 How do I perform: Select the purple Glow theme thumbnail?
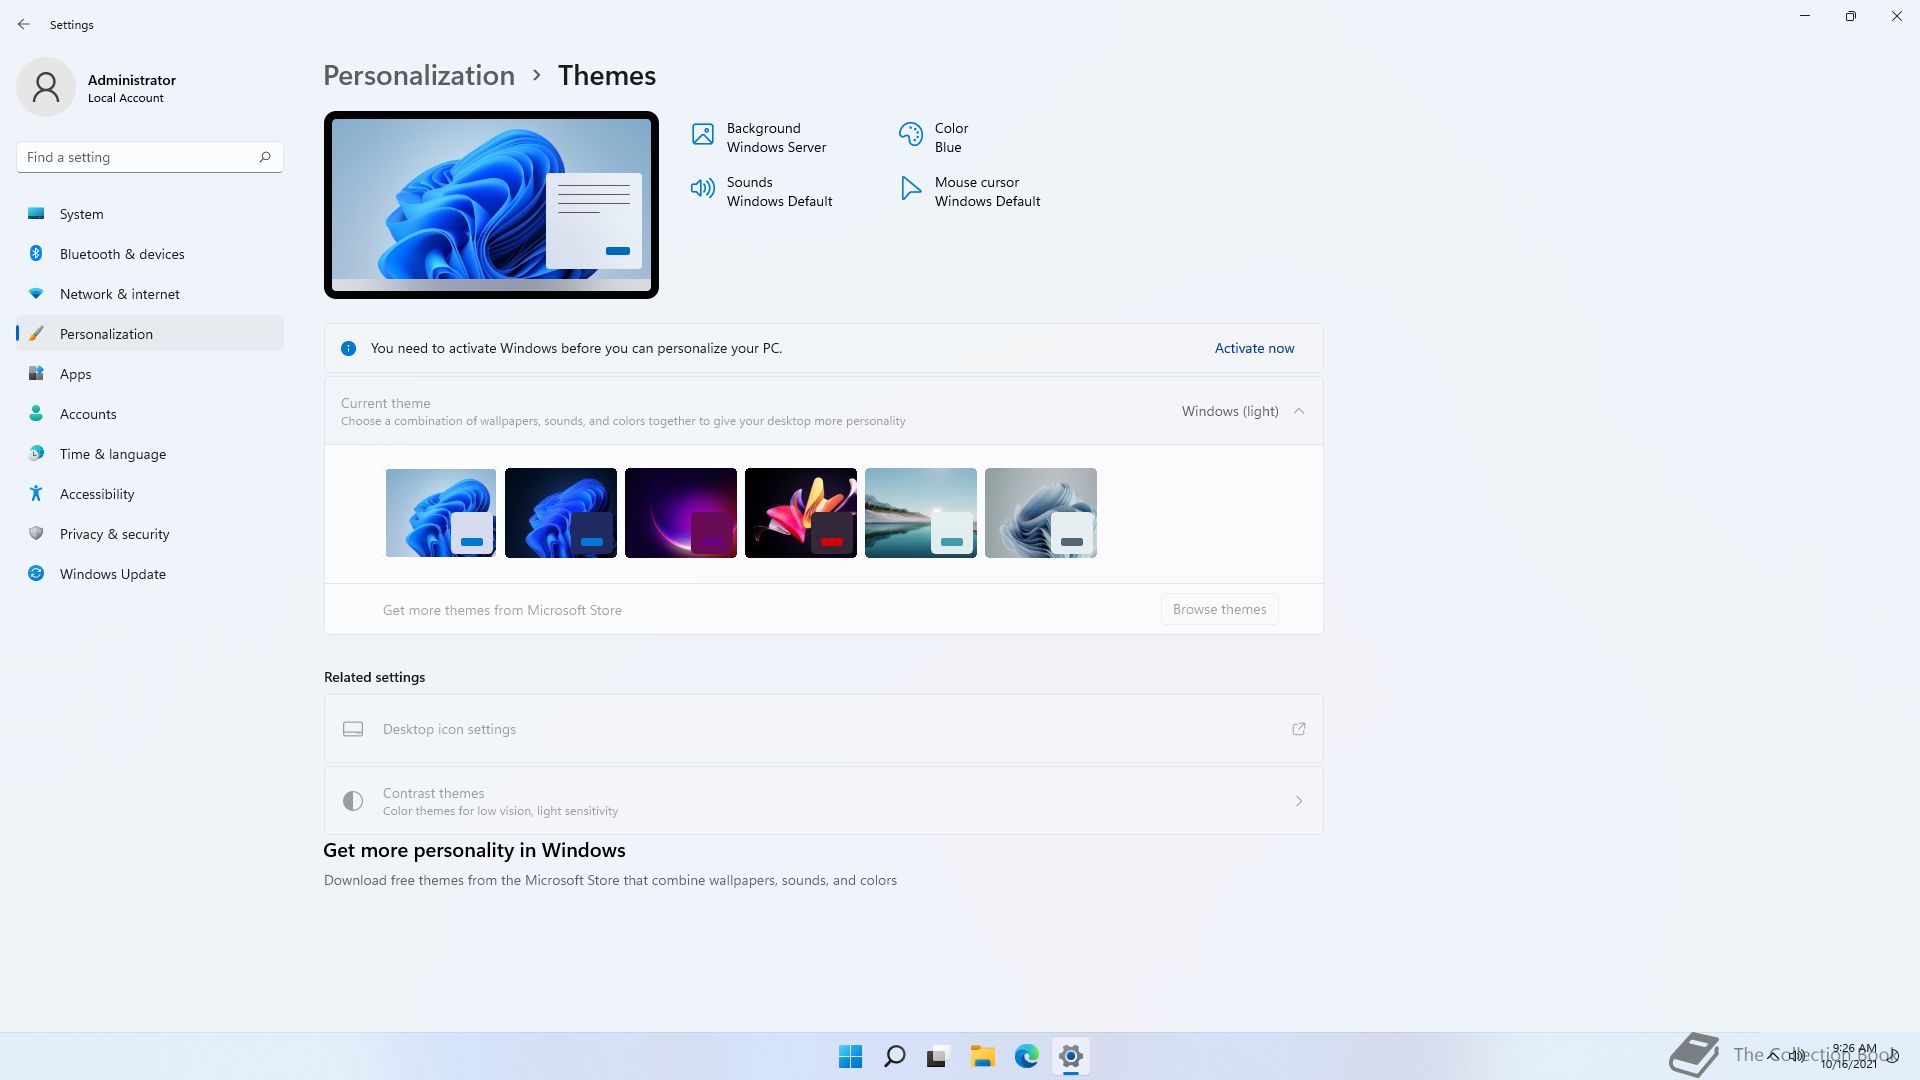pos(681,513)
